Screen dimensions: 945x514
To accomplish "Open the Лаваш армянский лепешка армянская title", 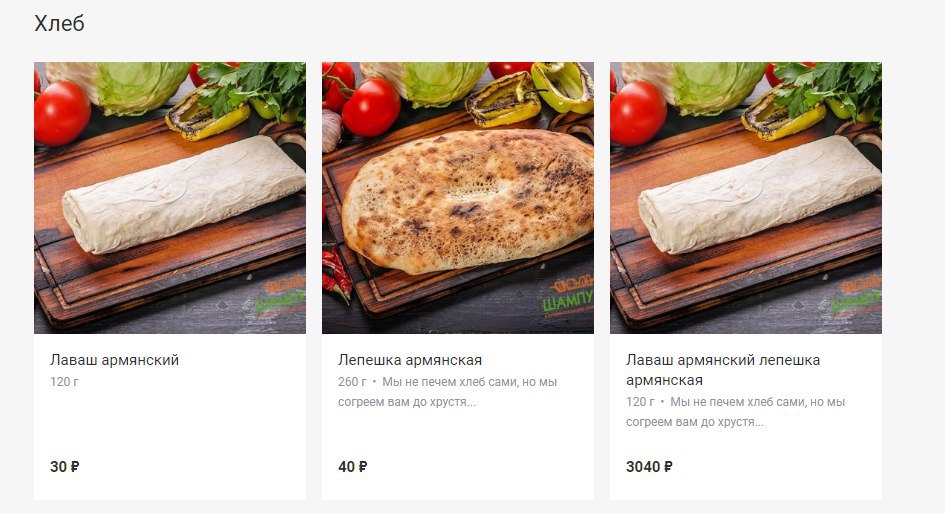I will (x=723, y=369).
